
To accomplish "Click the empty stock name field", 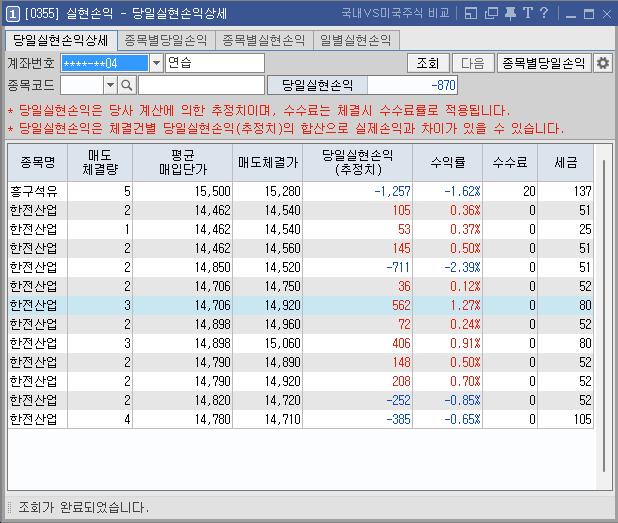I will pos(201,85).
